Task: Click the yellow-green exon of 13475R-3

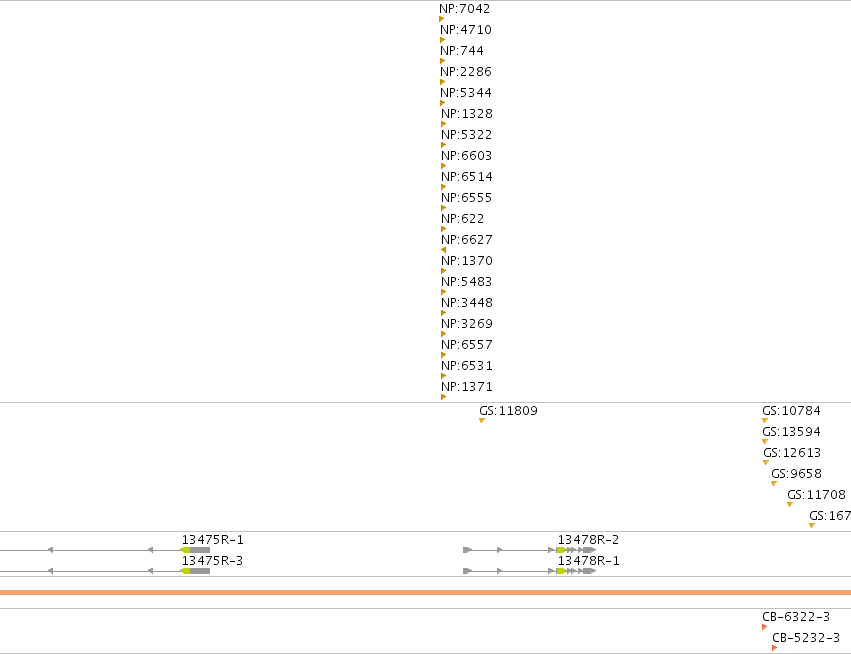Action: pyautogui.click(x=186, y=571)
